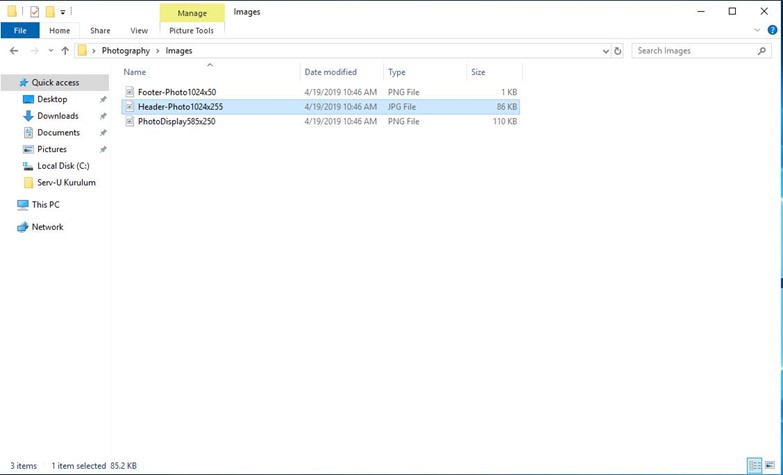Click the Images breadcrumb in address bar
The width and height of the screenshot is (783, 475).
pos(179,50)
